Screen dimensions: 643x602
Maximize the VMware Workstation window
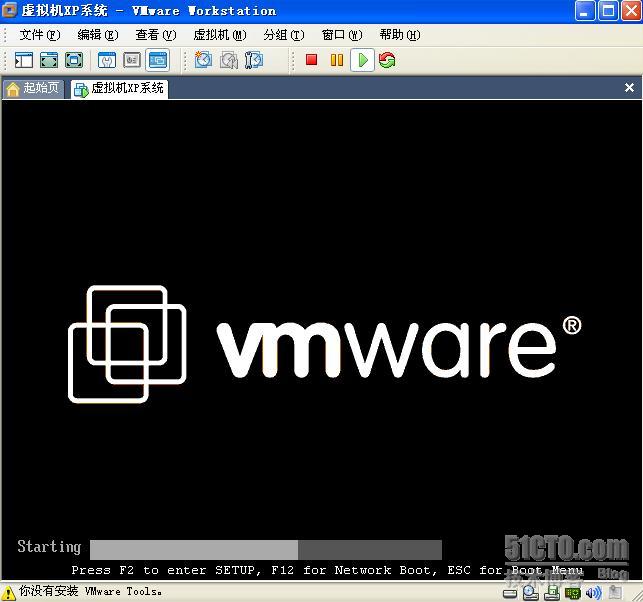608,11
